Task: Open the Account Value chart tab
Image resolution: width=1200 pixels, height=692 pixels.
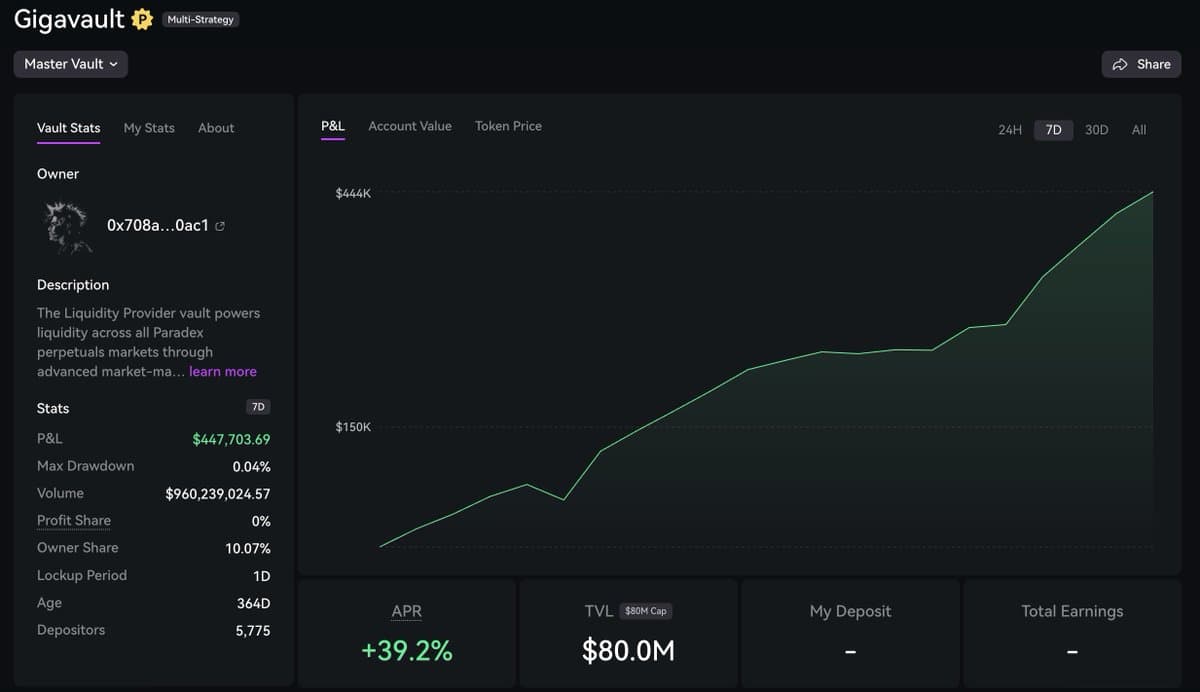Action: pyautogui.click(x=409, y=126)
